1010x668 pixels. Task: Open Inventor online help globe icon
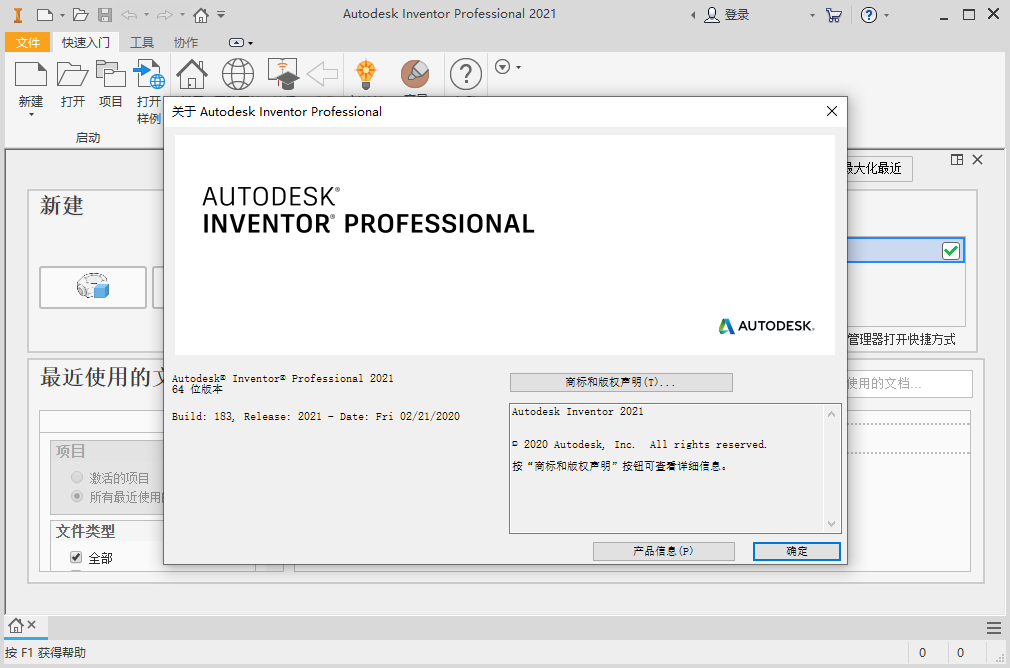click(x=237, y=73)
